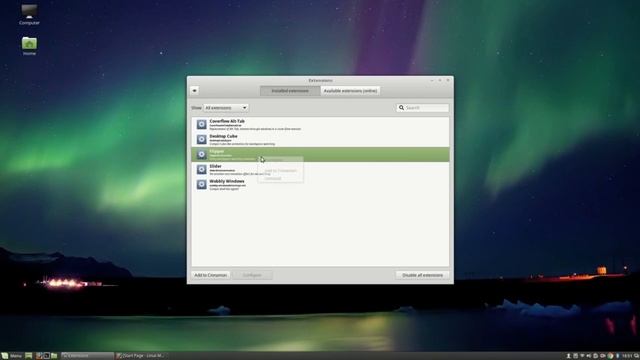Launch Firefox from the panel launcher

(x=39, y=356)
